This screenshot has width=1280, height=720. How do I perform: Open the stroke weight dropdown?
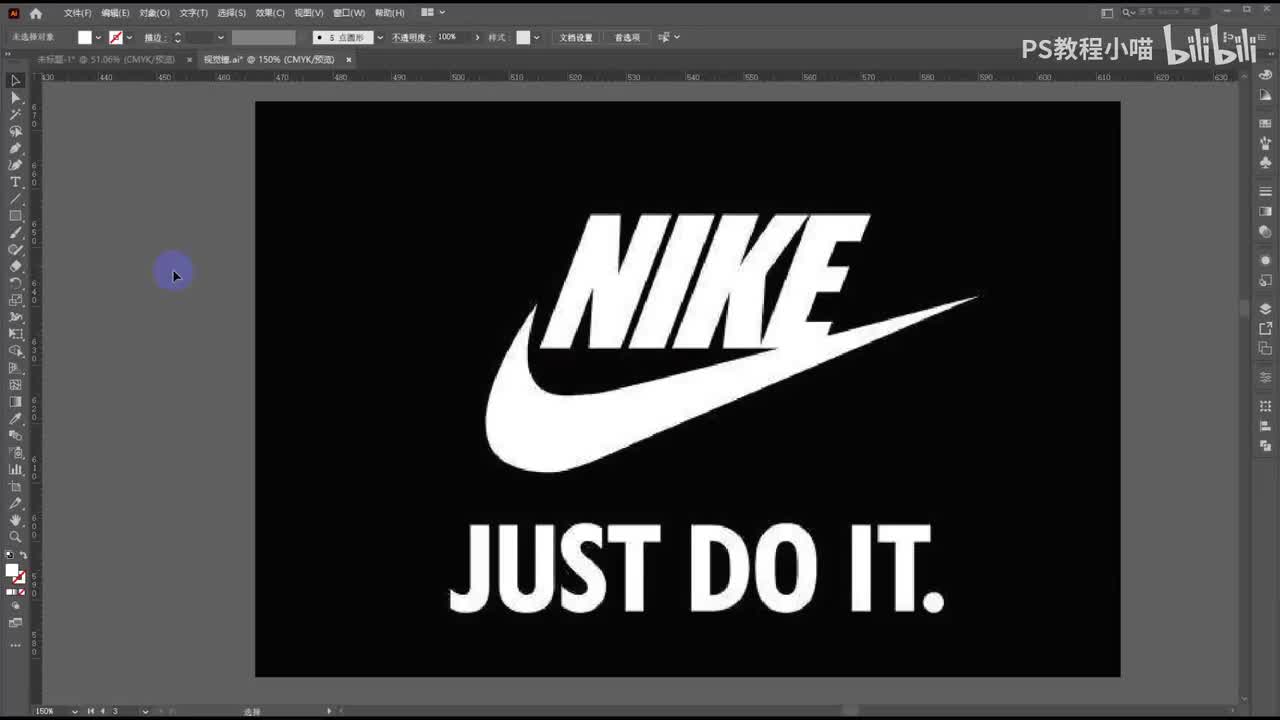tap(220, 37)
